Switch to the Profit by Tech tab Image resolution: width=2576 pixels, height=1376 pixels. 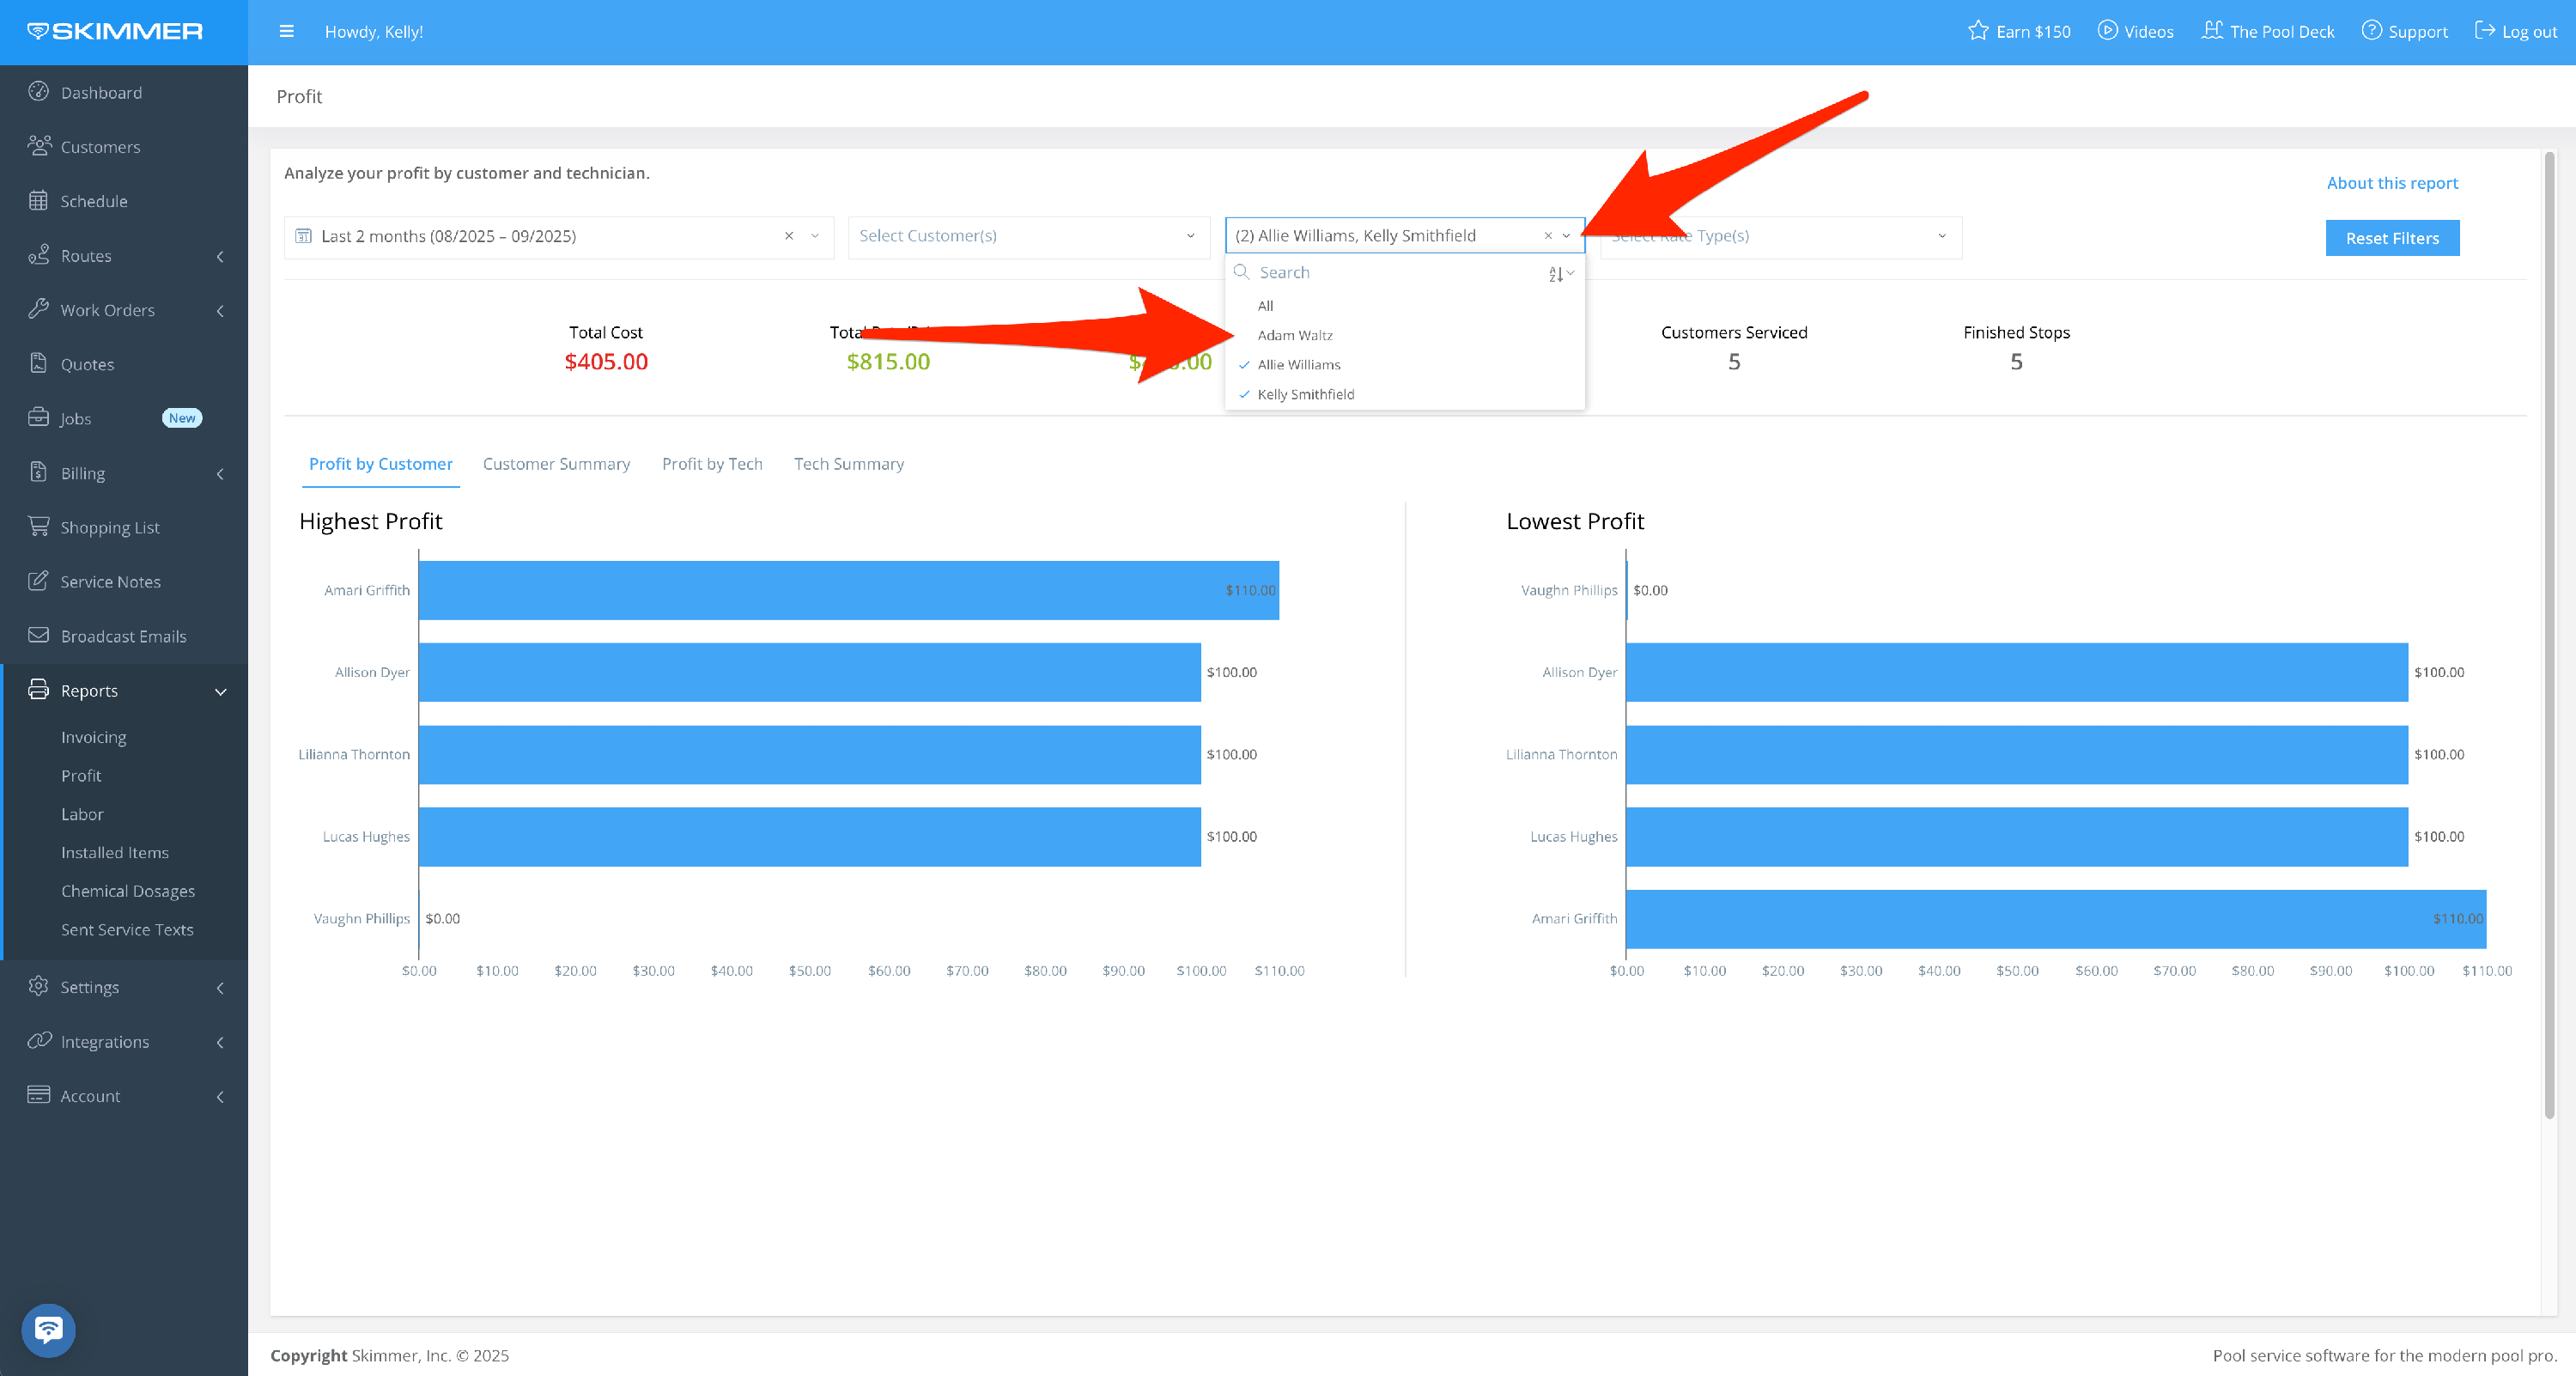711,464
